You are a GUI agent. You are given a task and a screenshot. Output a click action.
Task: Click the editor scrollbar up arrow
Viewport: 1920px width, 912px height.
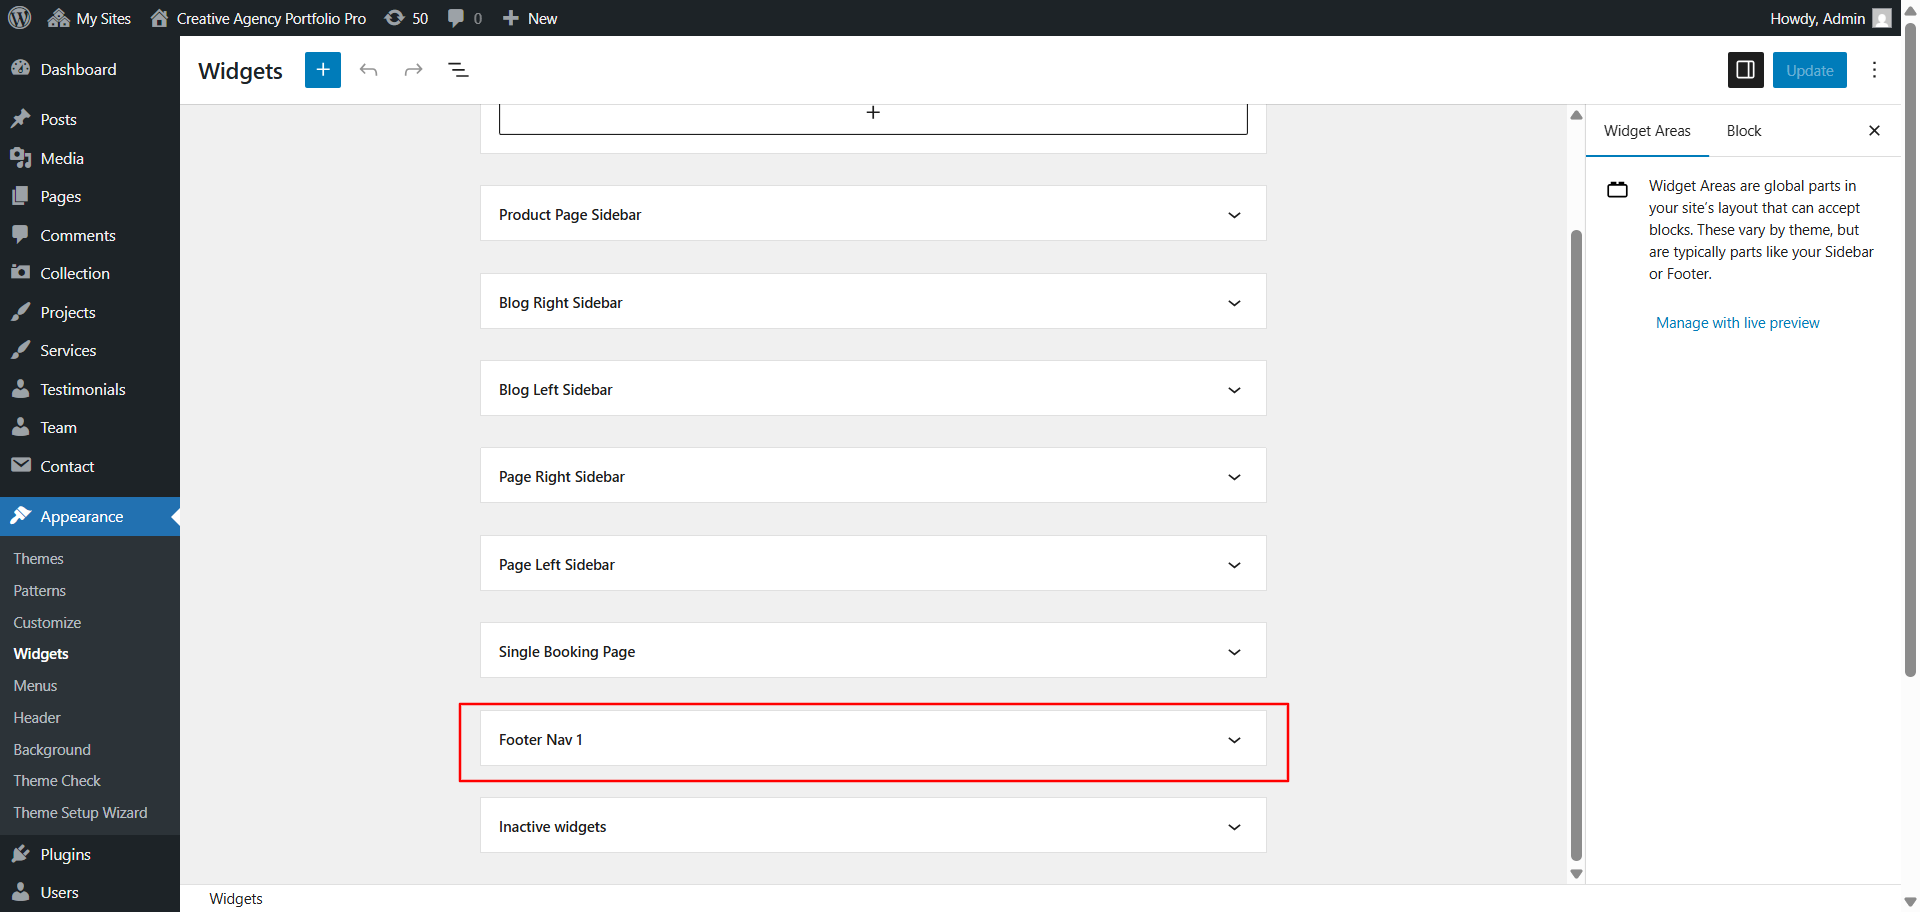[1576, 115]
